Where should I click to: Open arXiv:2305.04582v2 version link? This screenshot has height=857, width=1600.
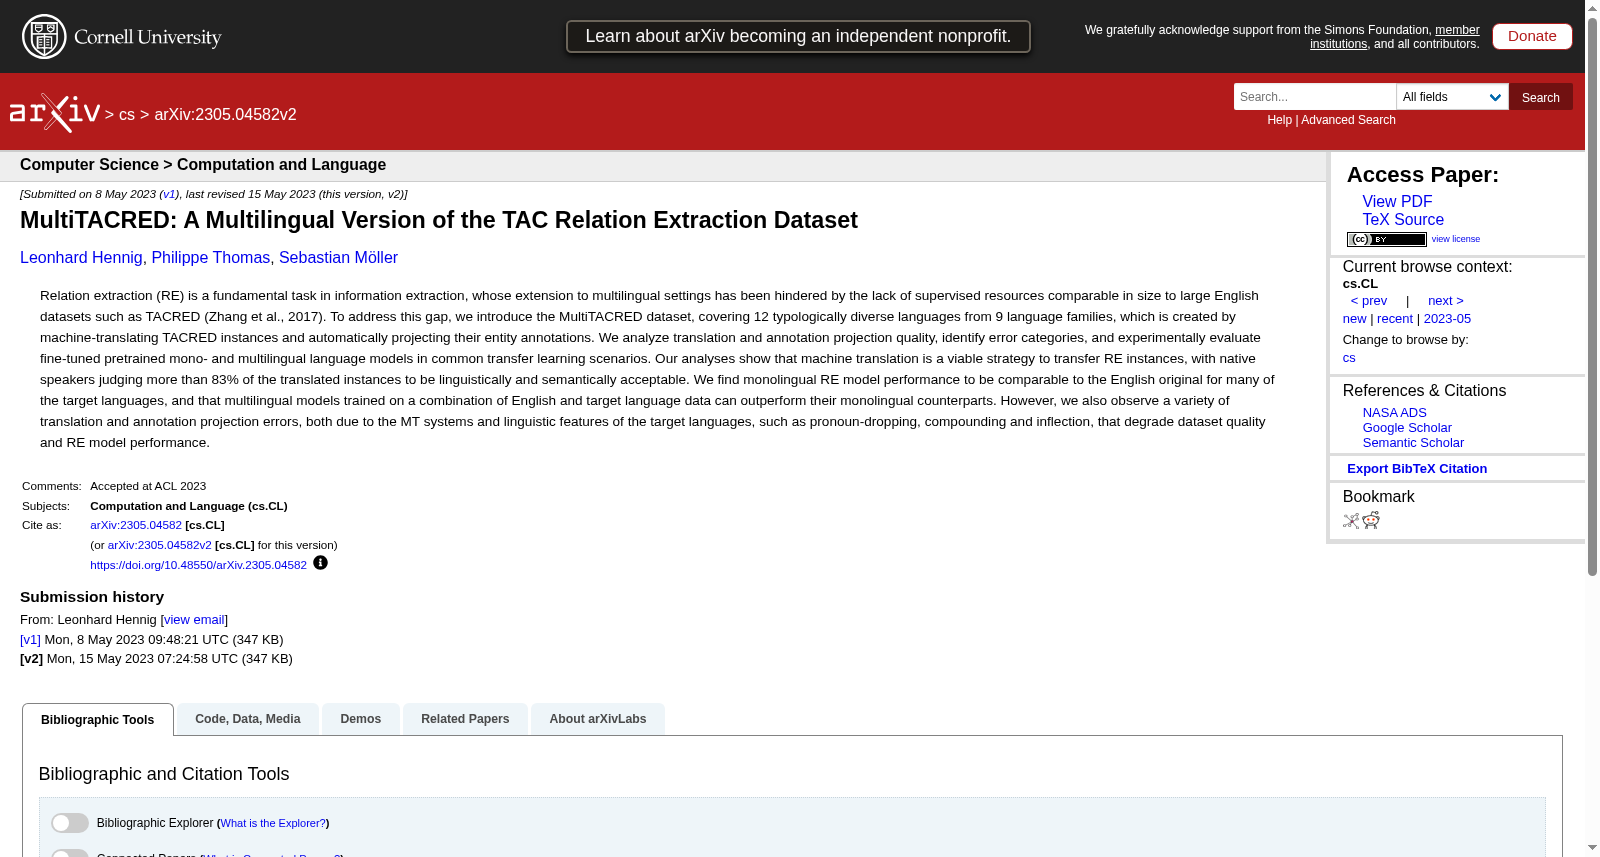tap(159, 545)
